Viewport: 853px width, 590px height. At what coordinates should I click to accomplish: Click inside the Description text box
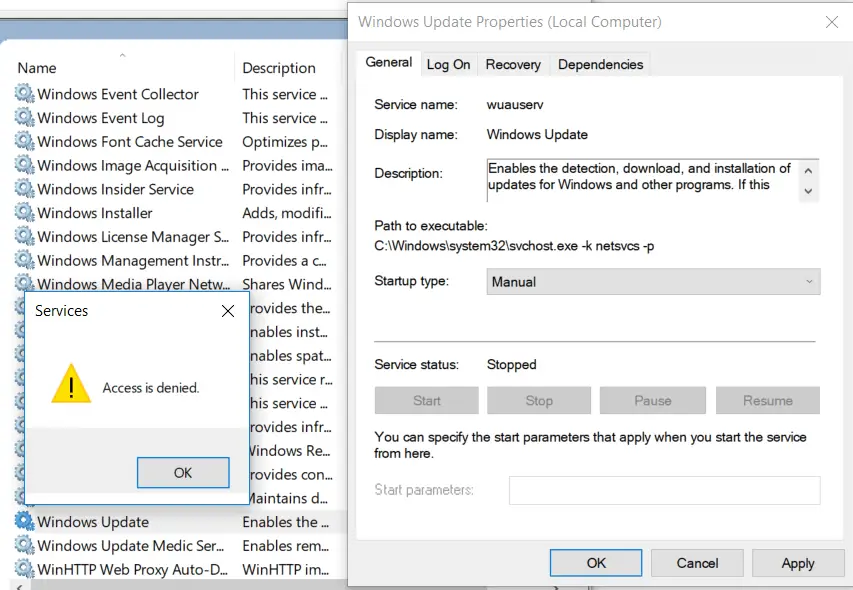[x=642, y=180]
